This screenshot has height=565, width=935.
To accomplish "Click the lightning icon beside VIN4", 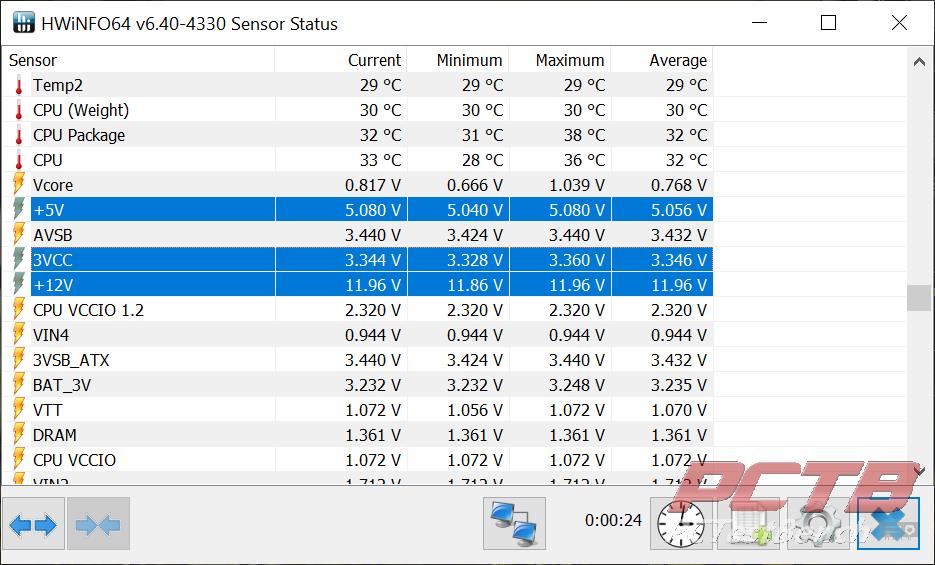I will pyautogui.click(x=19, y=335).
